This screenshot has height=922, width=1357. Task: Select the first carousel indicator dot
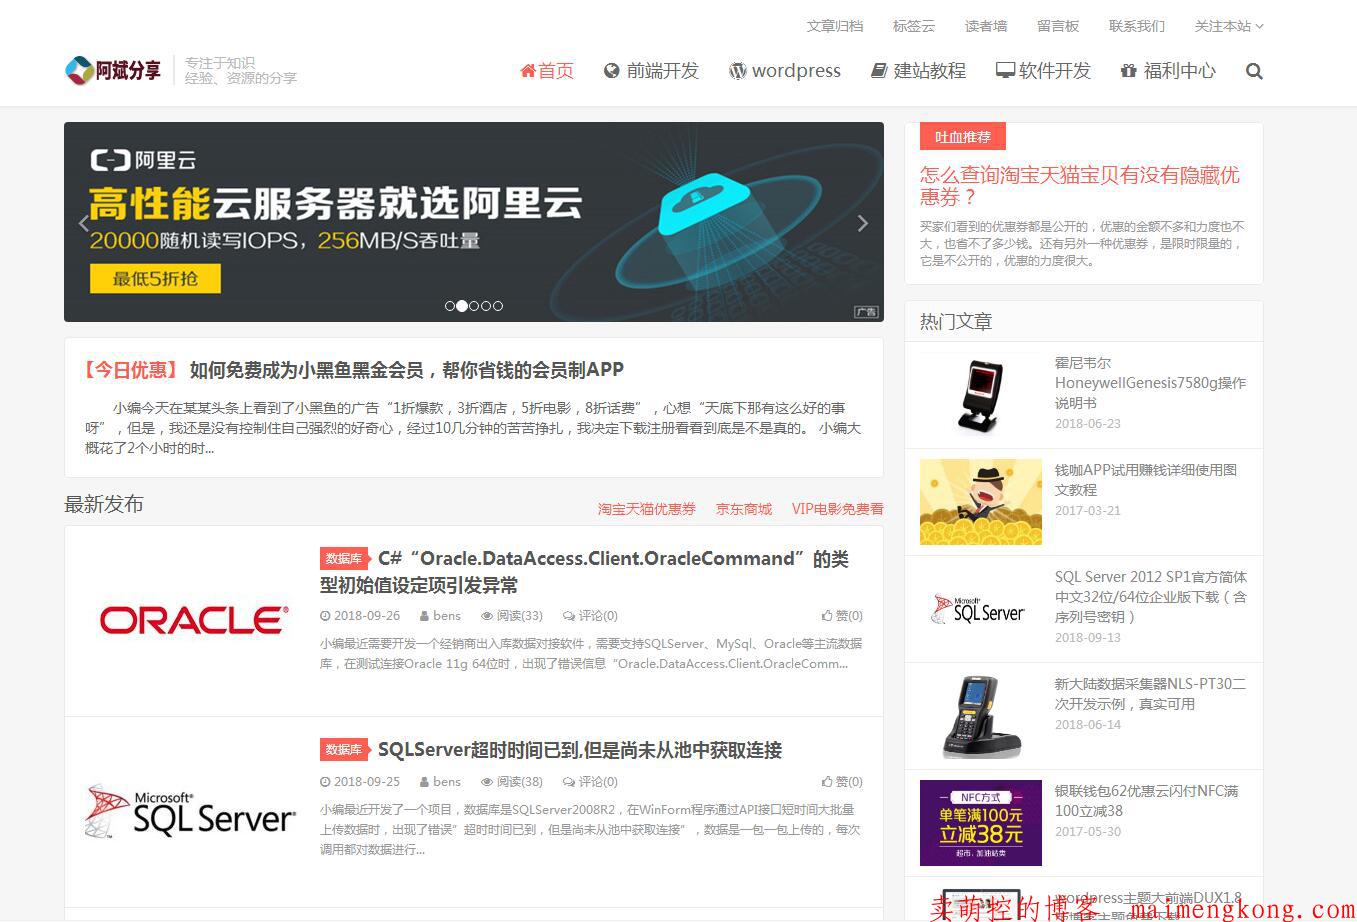[x=450, y=306]
